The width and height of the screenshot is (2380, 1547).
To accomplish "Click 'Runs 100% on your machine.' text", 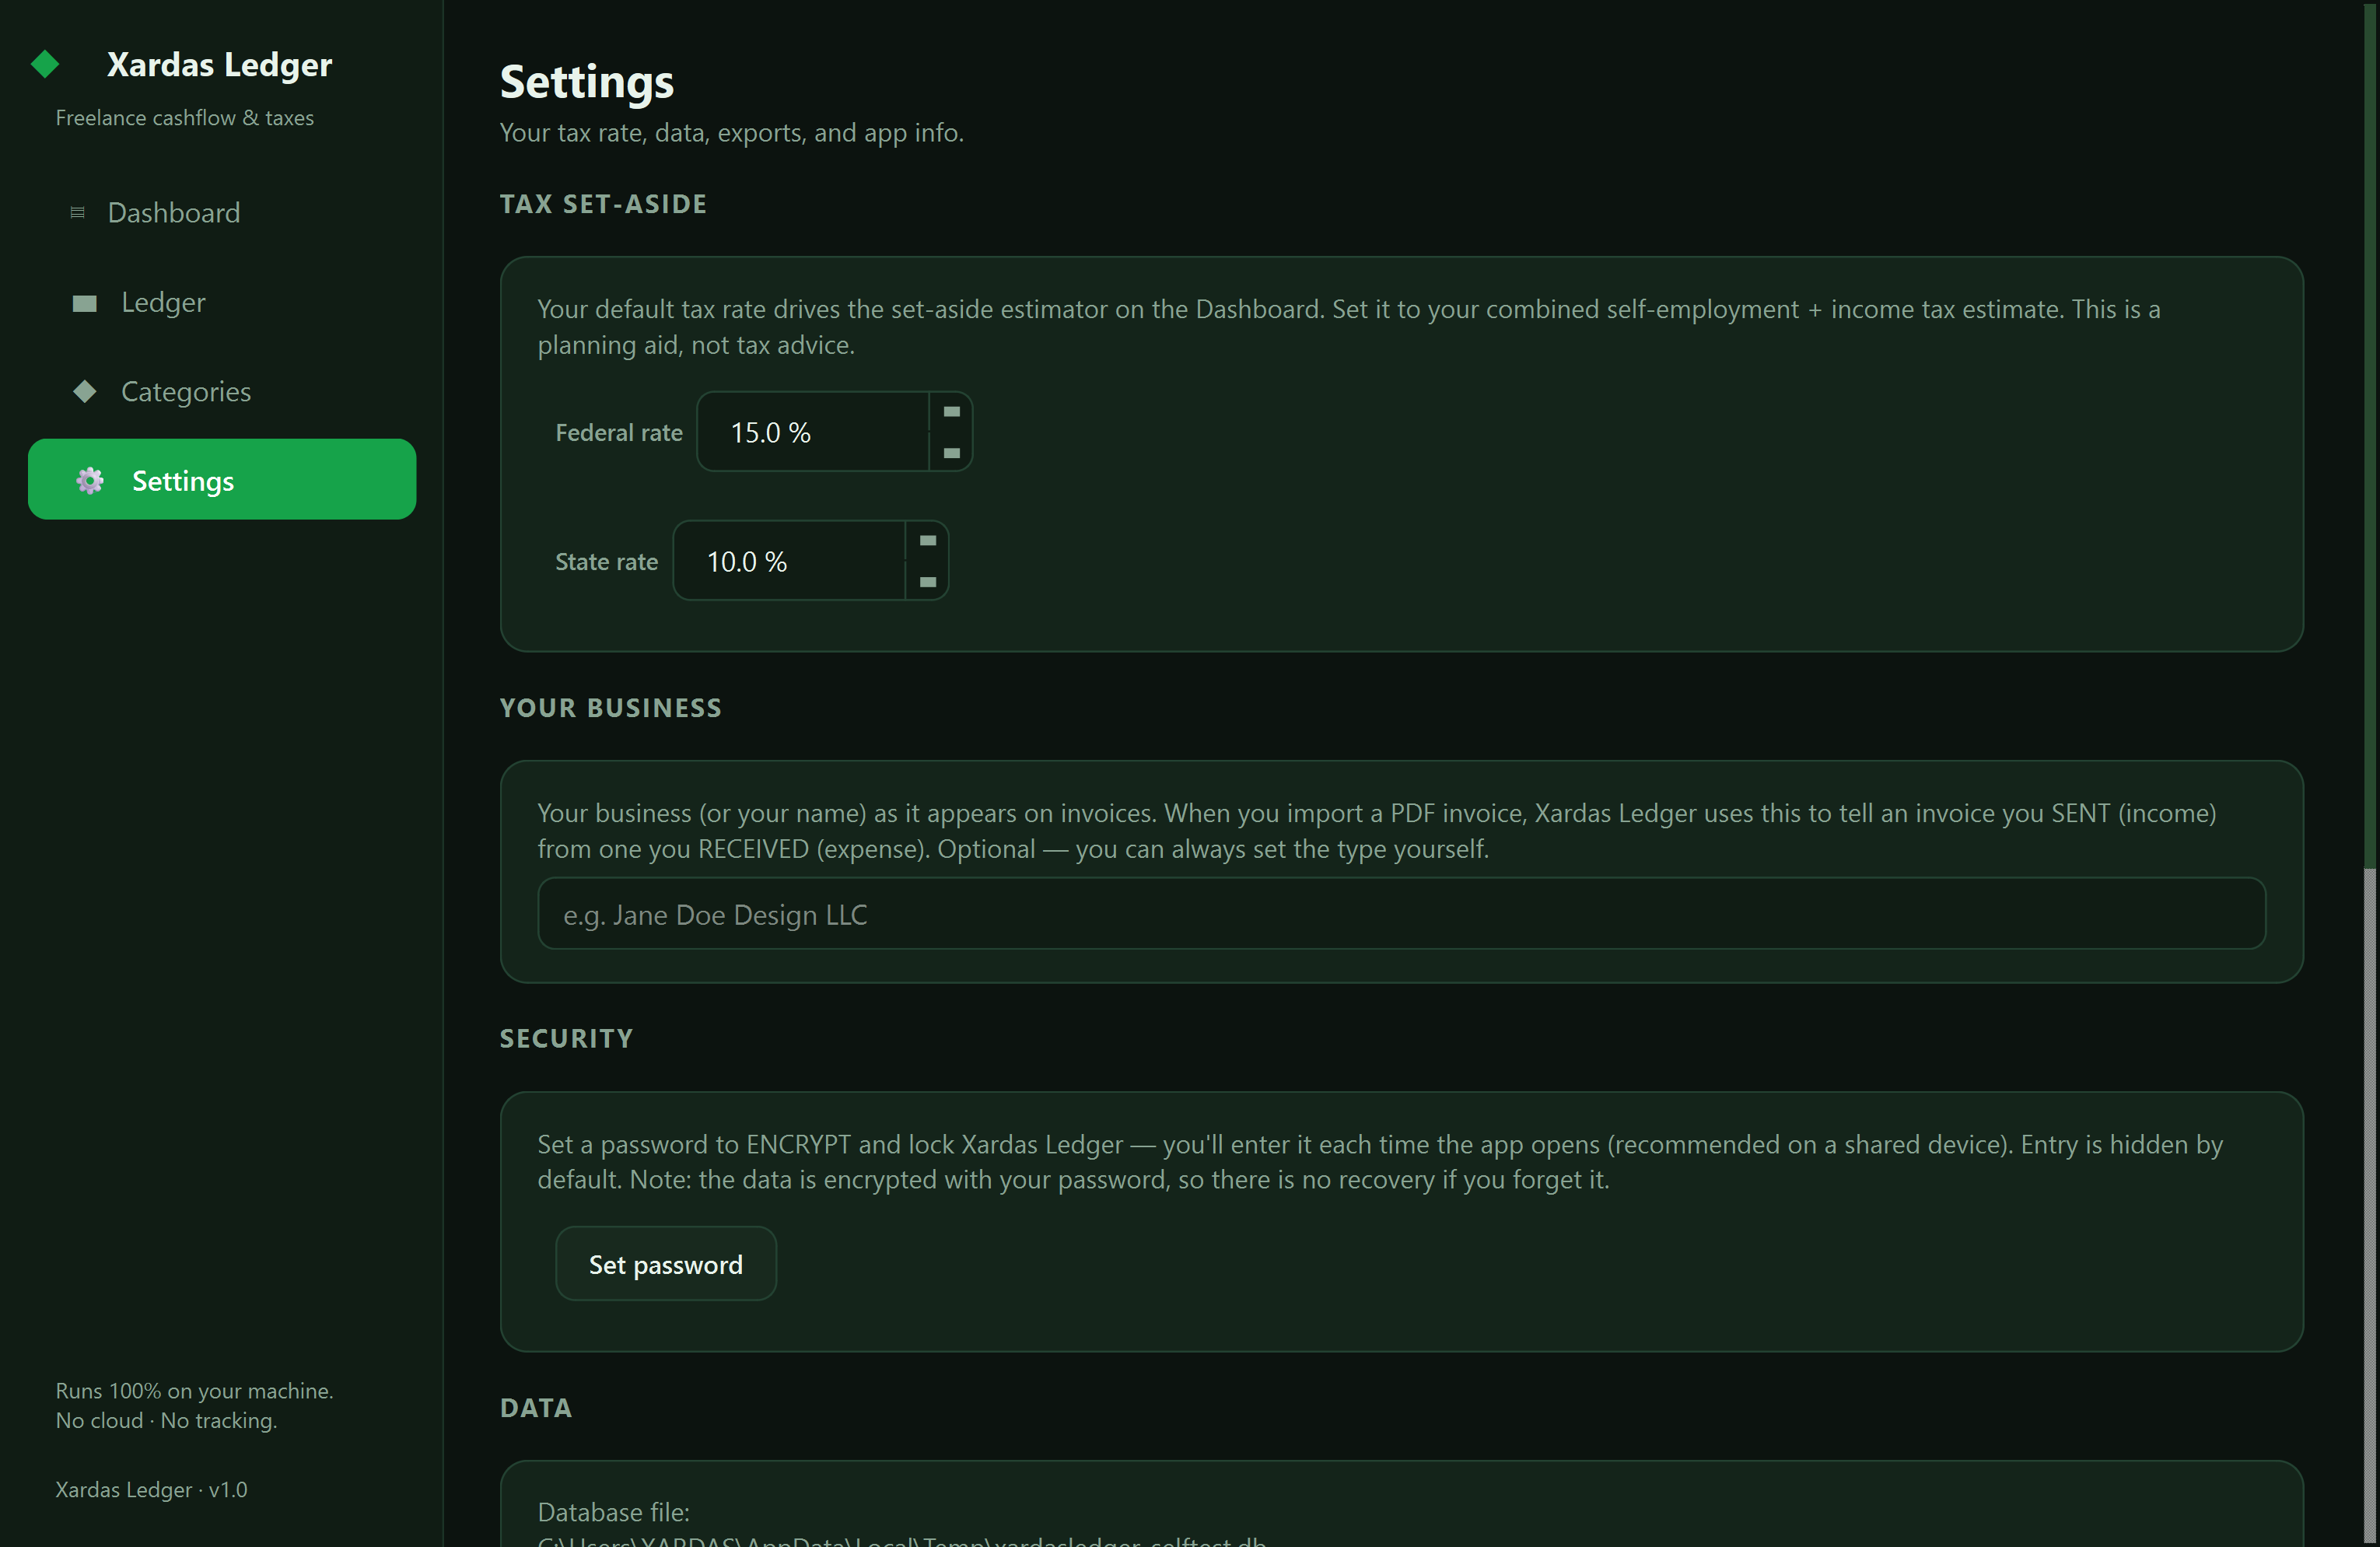I will 194,1391.
